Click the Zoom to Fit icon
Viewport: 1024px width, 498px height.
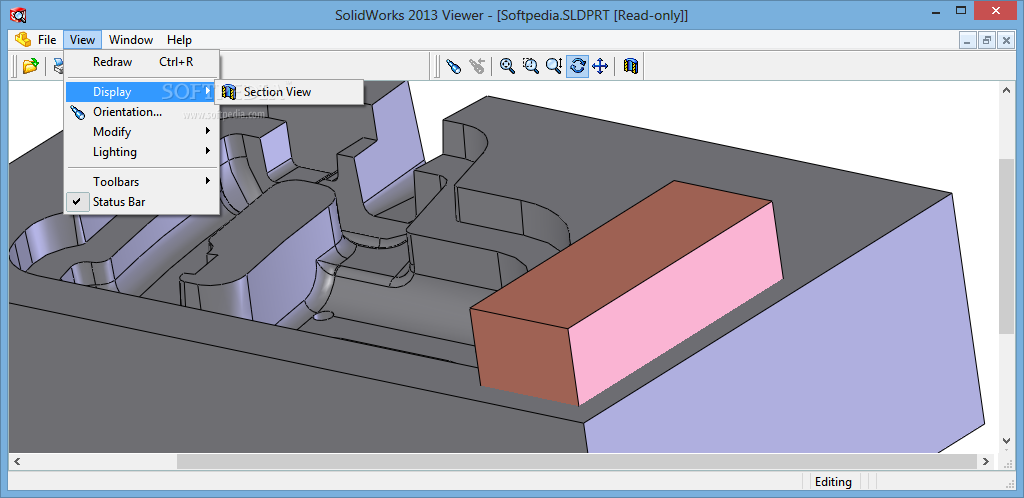point(507,65)
